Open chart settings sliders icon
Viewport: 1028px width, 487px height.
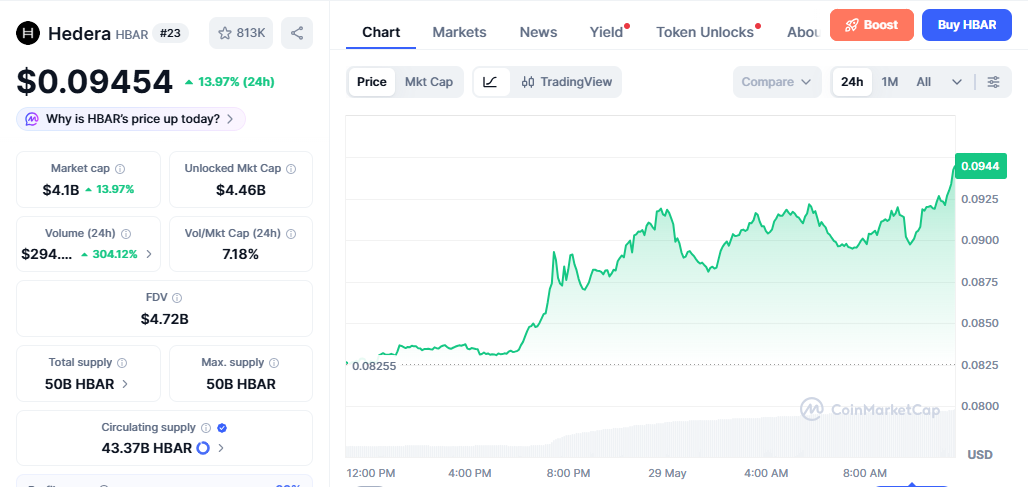pos(994,82)
